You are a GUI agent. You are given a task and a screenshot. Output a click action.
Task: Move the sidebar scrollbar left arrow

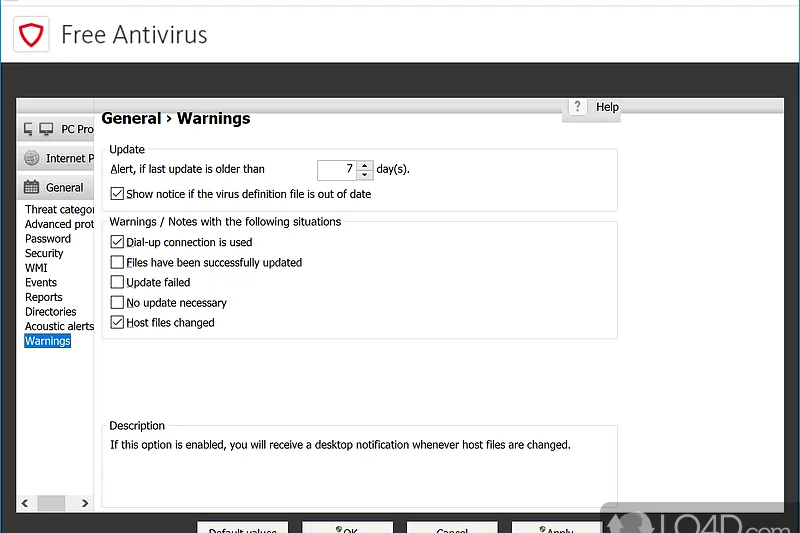point(25,503)
